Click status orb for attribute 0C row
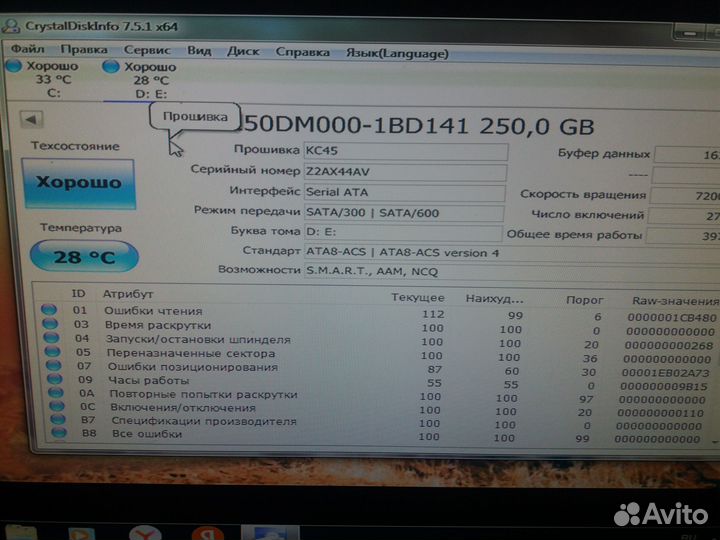Image resolution: width=720 pixels, height=540 pixels. 57,406
